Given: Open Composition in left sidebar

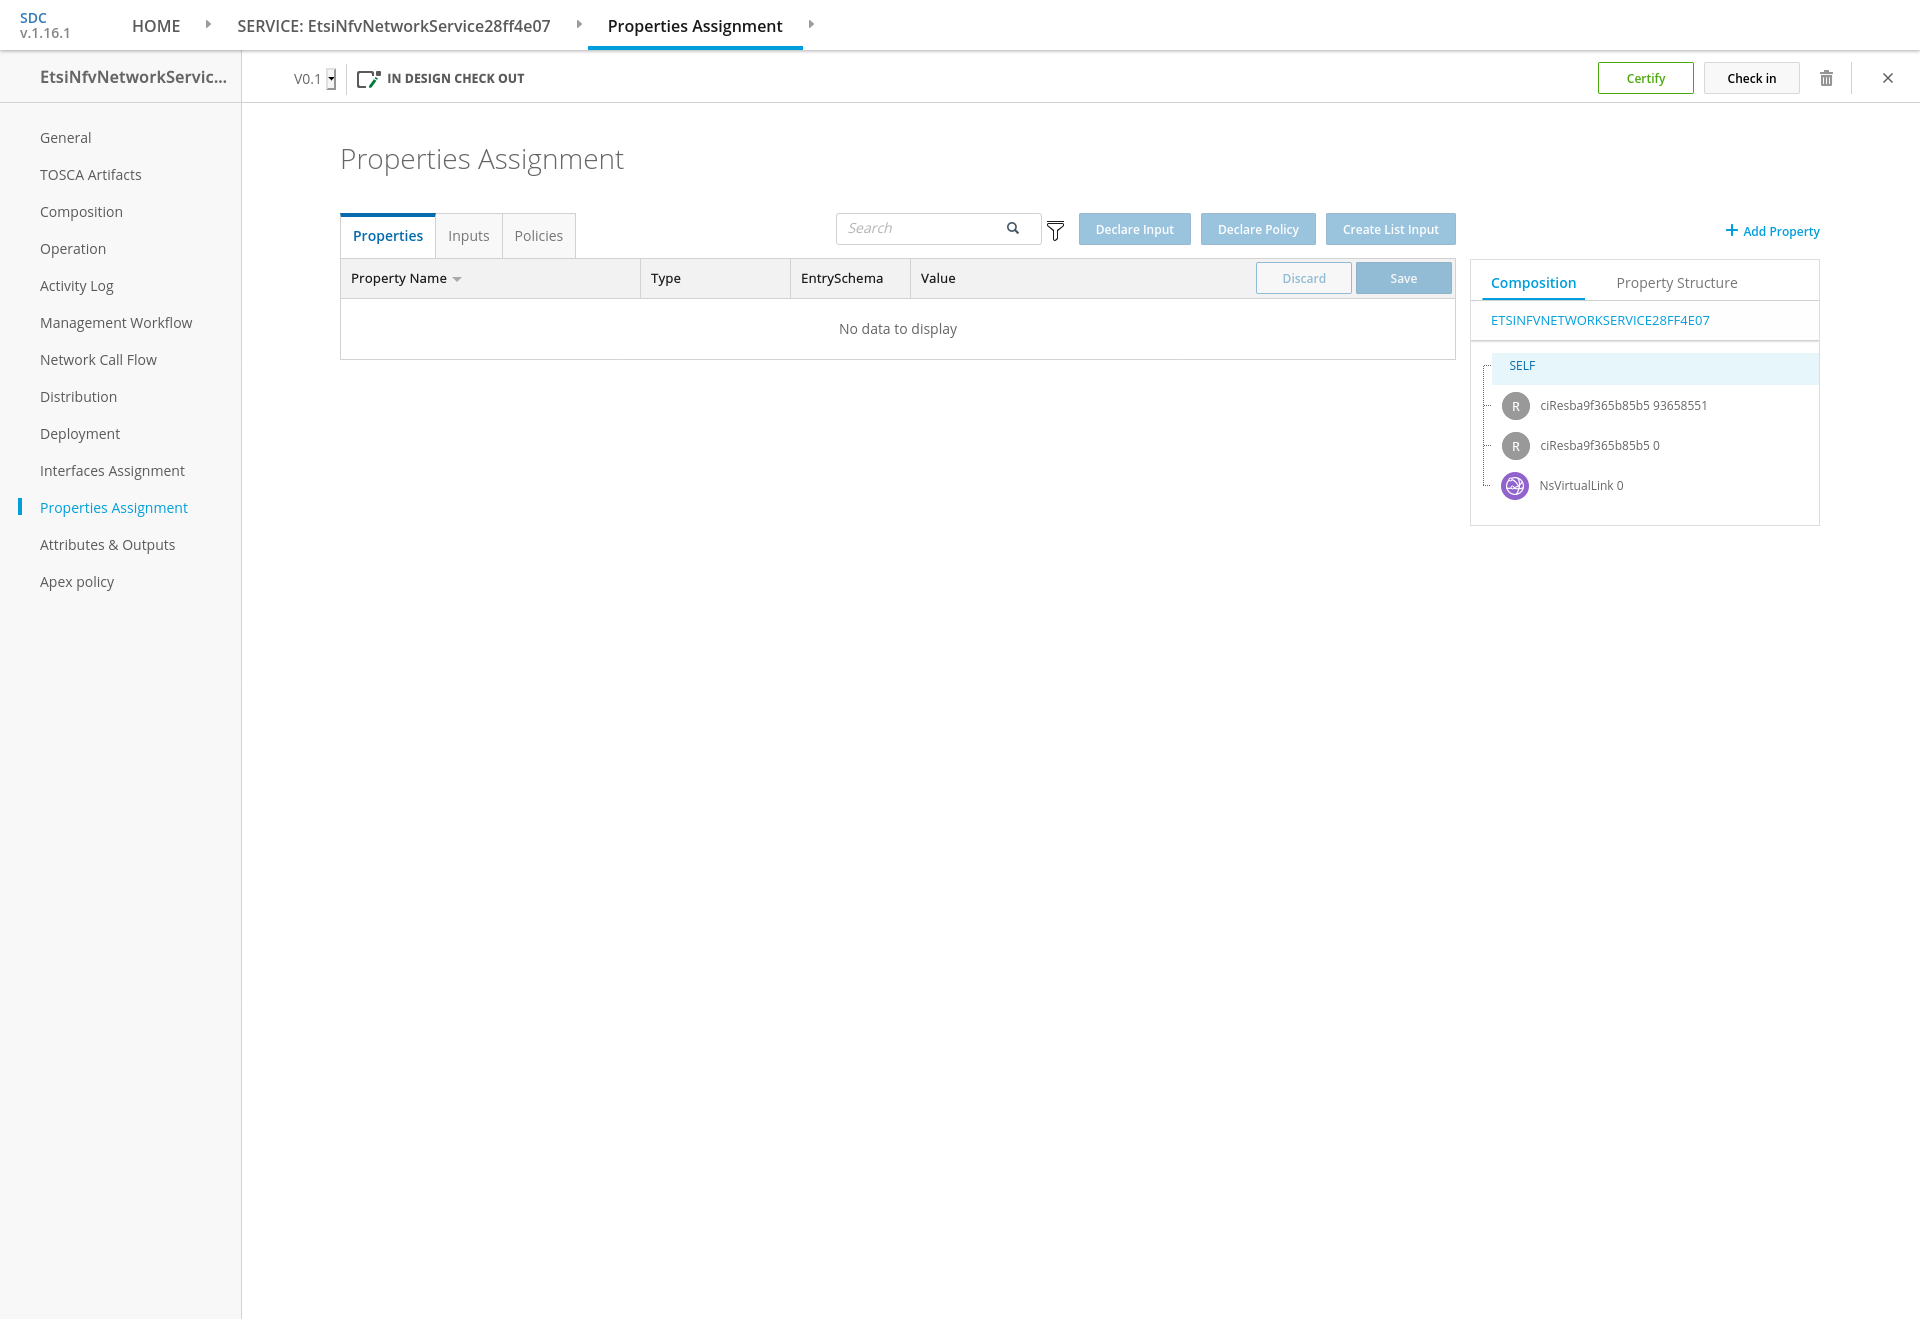Looking at the screenshot, I should tap(81, 212).
